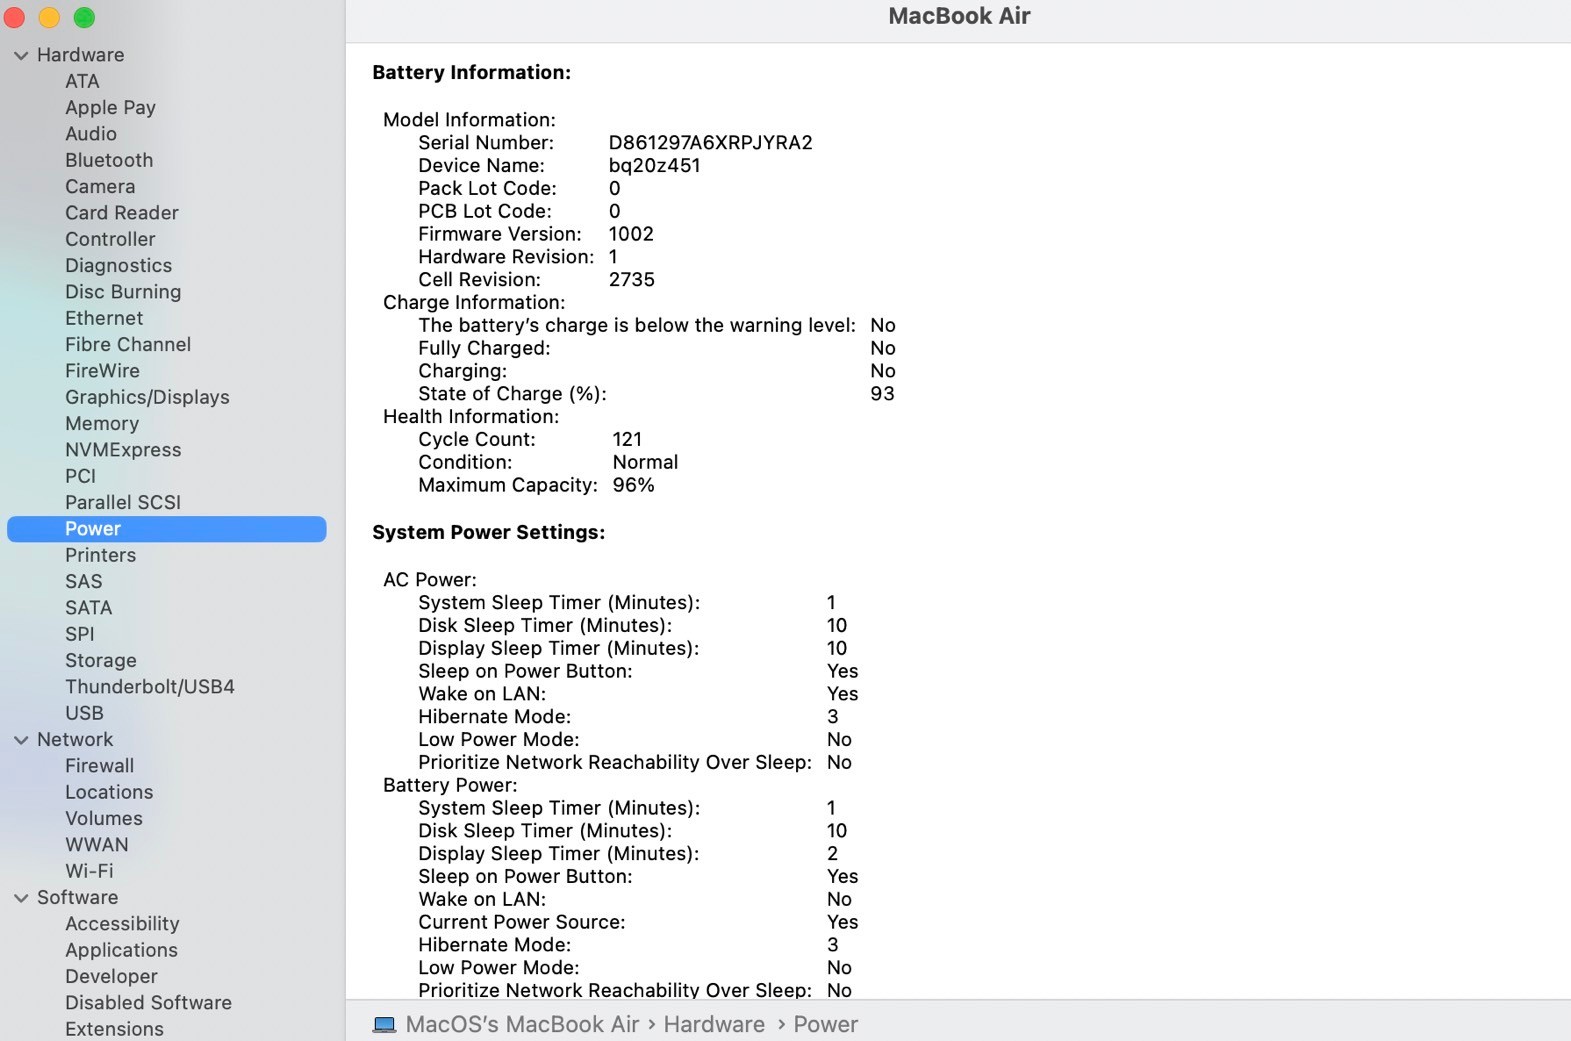This screenshot has width=1571, height=1041.
Task: Open Diagnostics in the sidebar
Action: (118, 266)
